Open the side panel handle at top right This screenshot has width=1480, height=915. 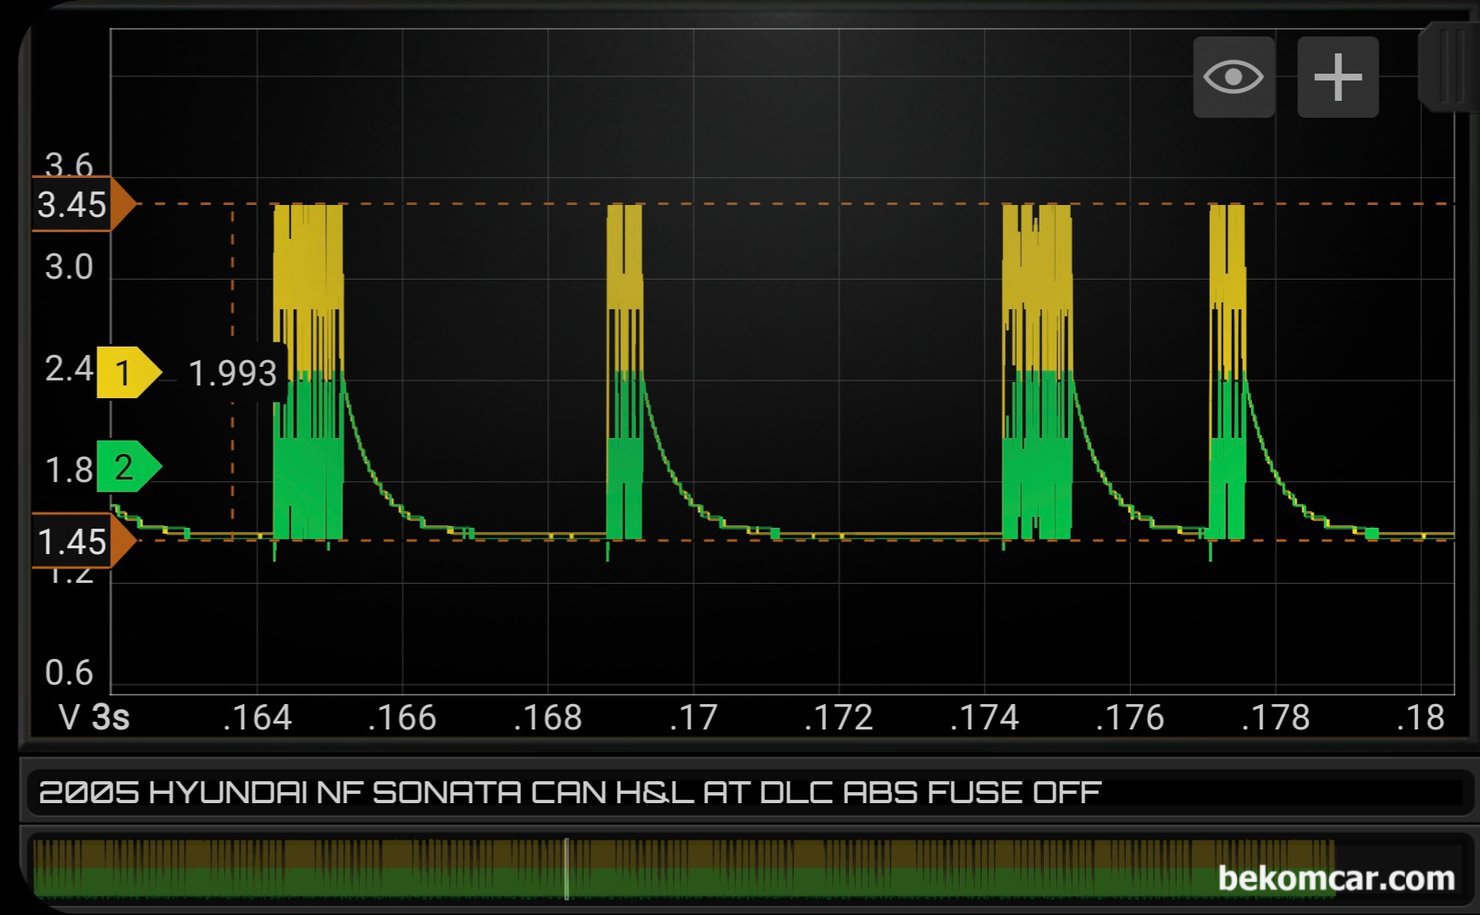tap(1448, 68)
